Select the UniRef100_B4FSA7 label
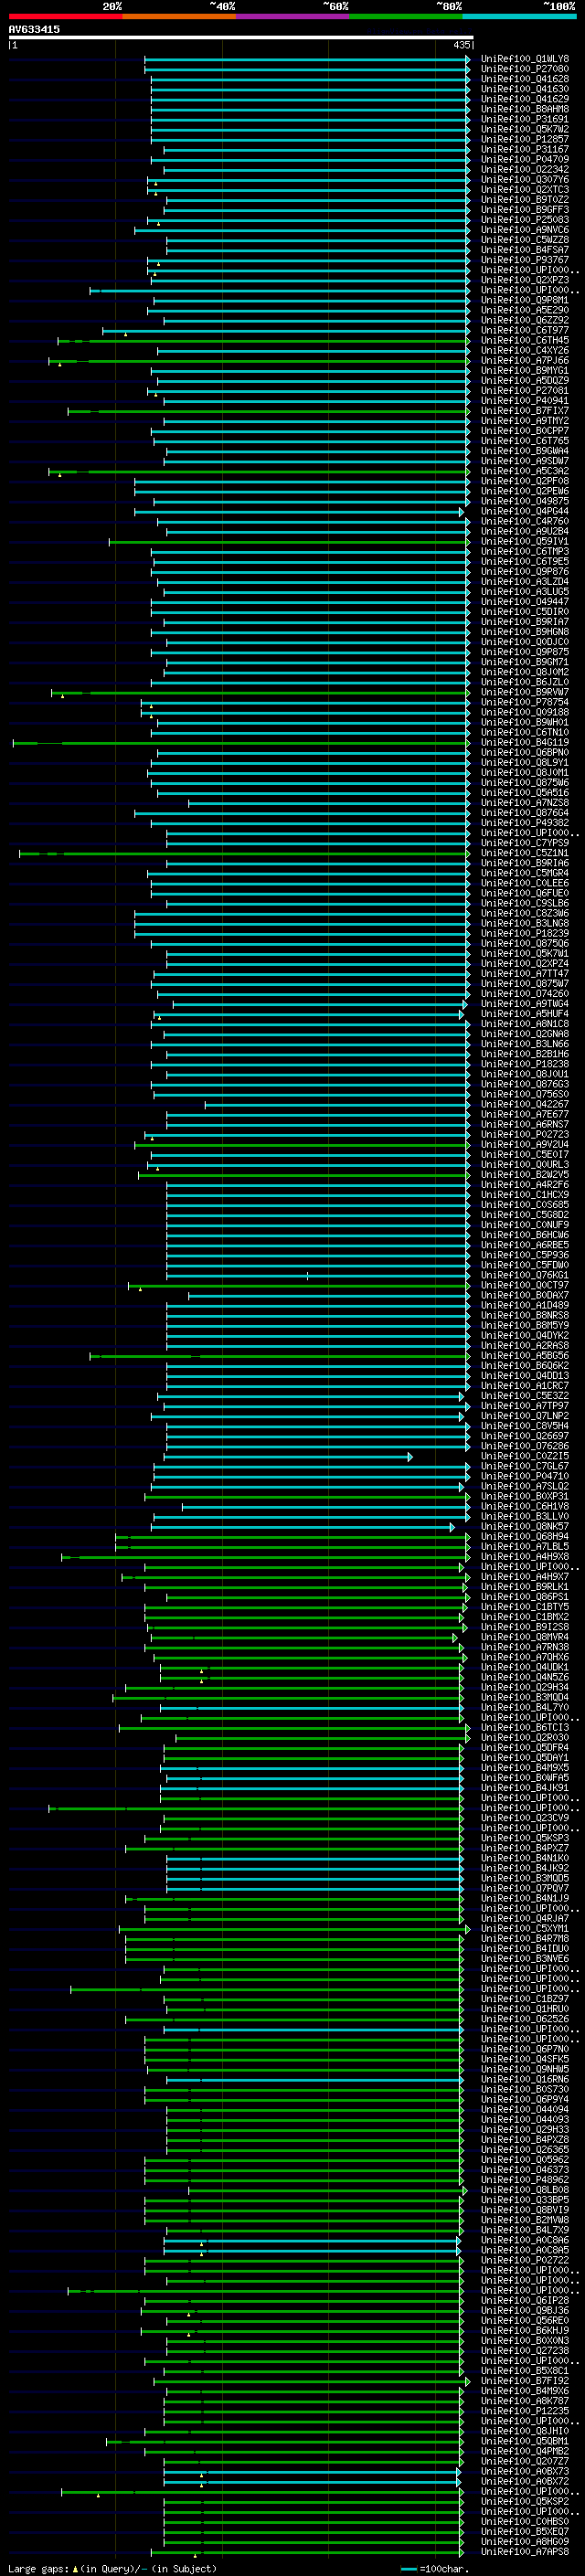This screenshot has width=585, height=2576. tap(525, 250)
